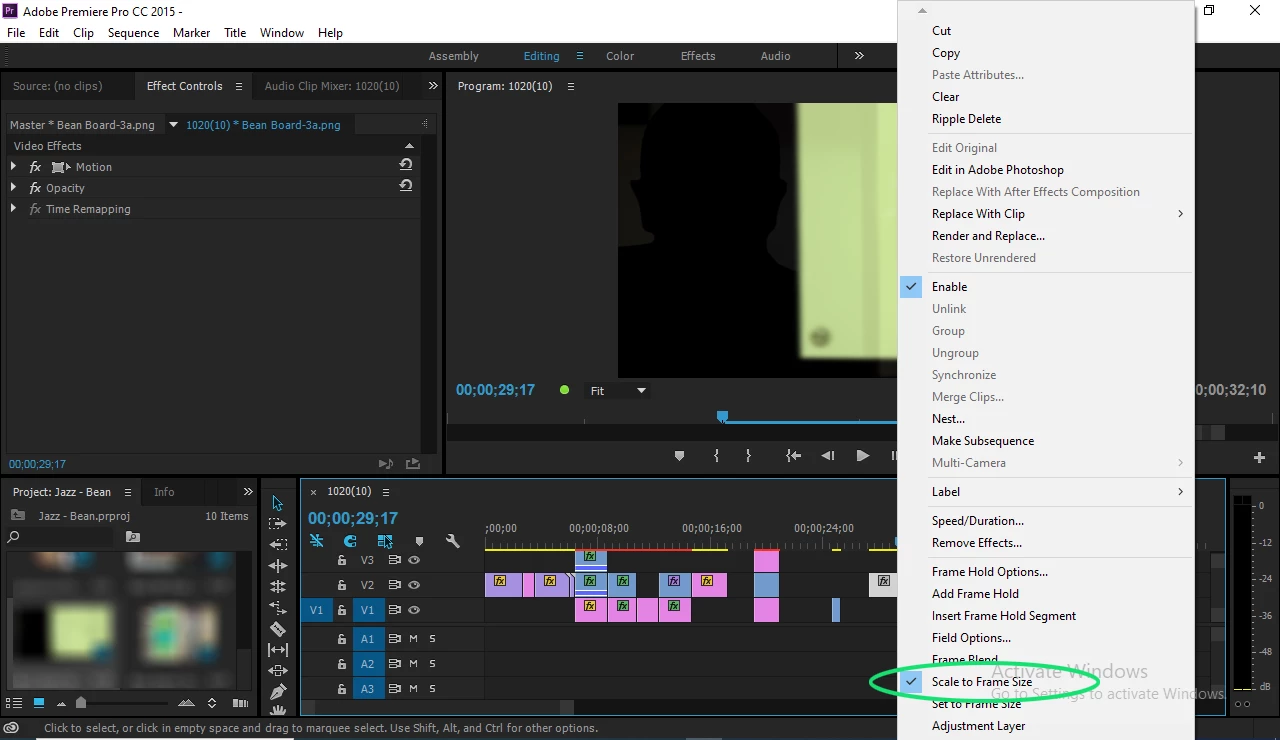
Task: Toggle V1 source patching button
Action: click(317, 610)
